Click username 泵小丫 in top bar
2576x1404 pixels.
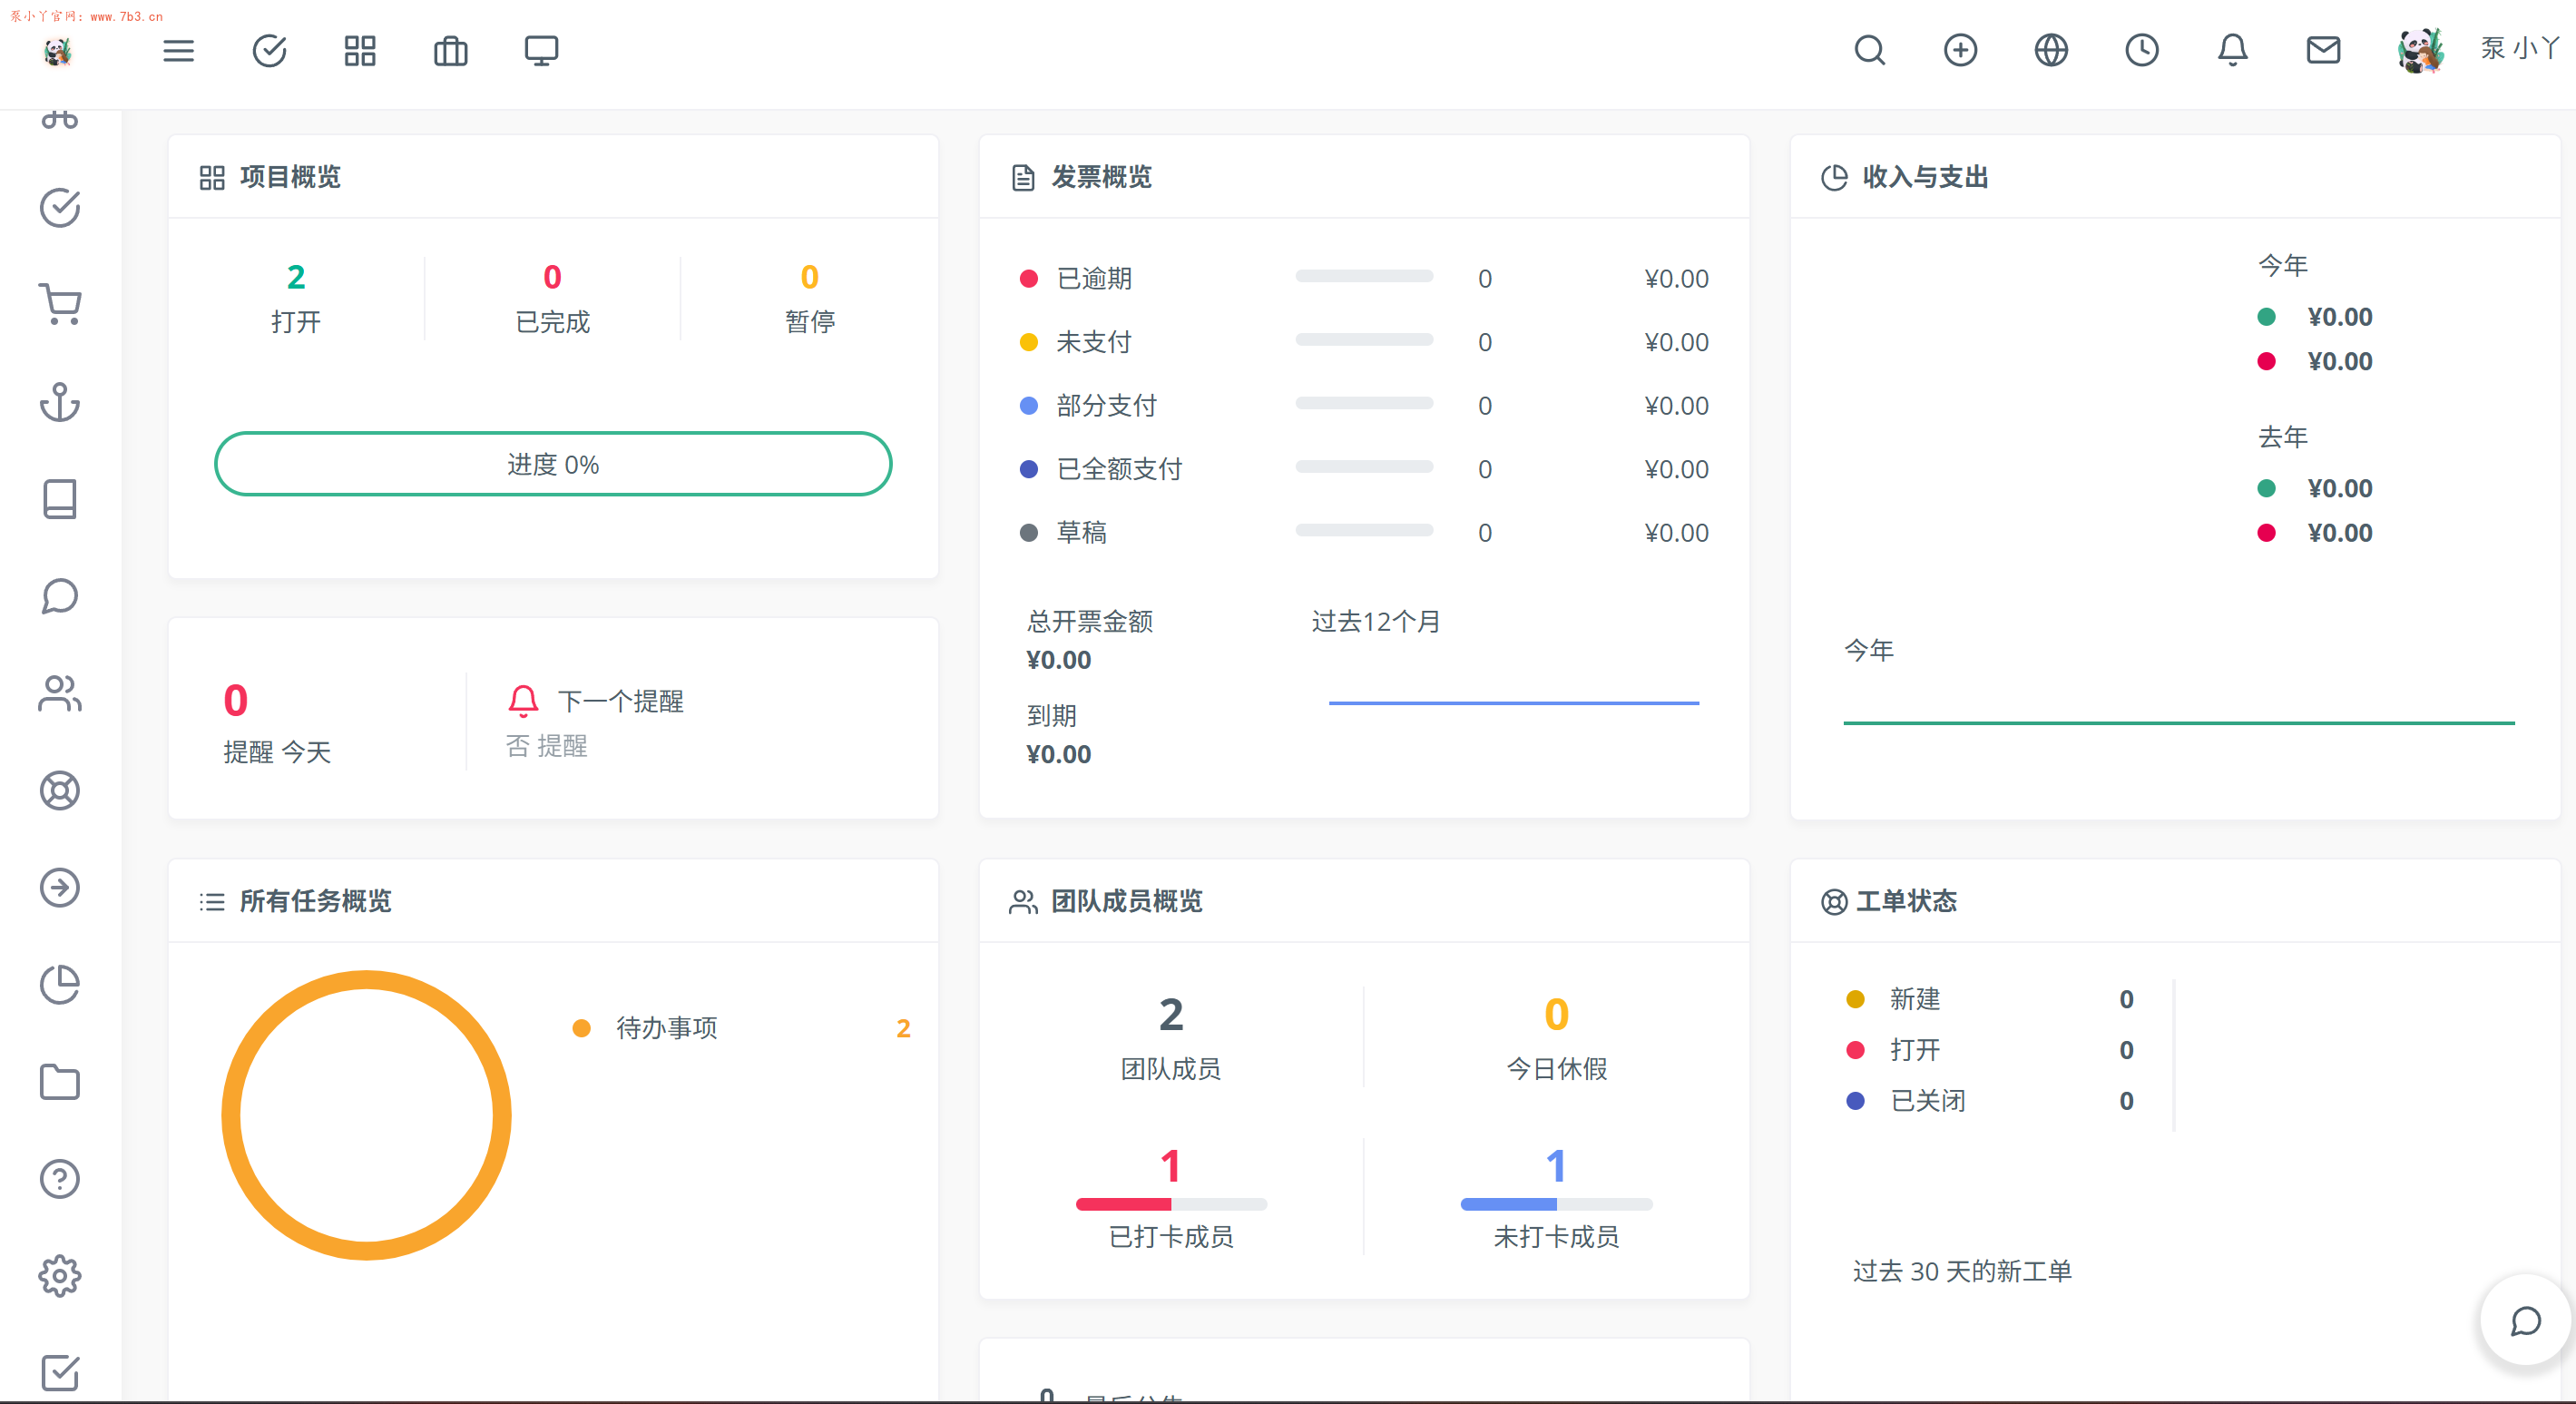(2519, 48)
